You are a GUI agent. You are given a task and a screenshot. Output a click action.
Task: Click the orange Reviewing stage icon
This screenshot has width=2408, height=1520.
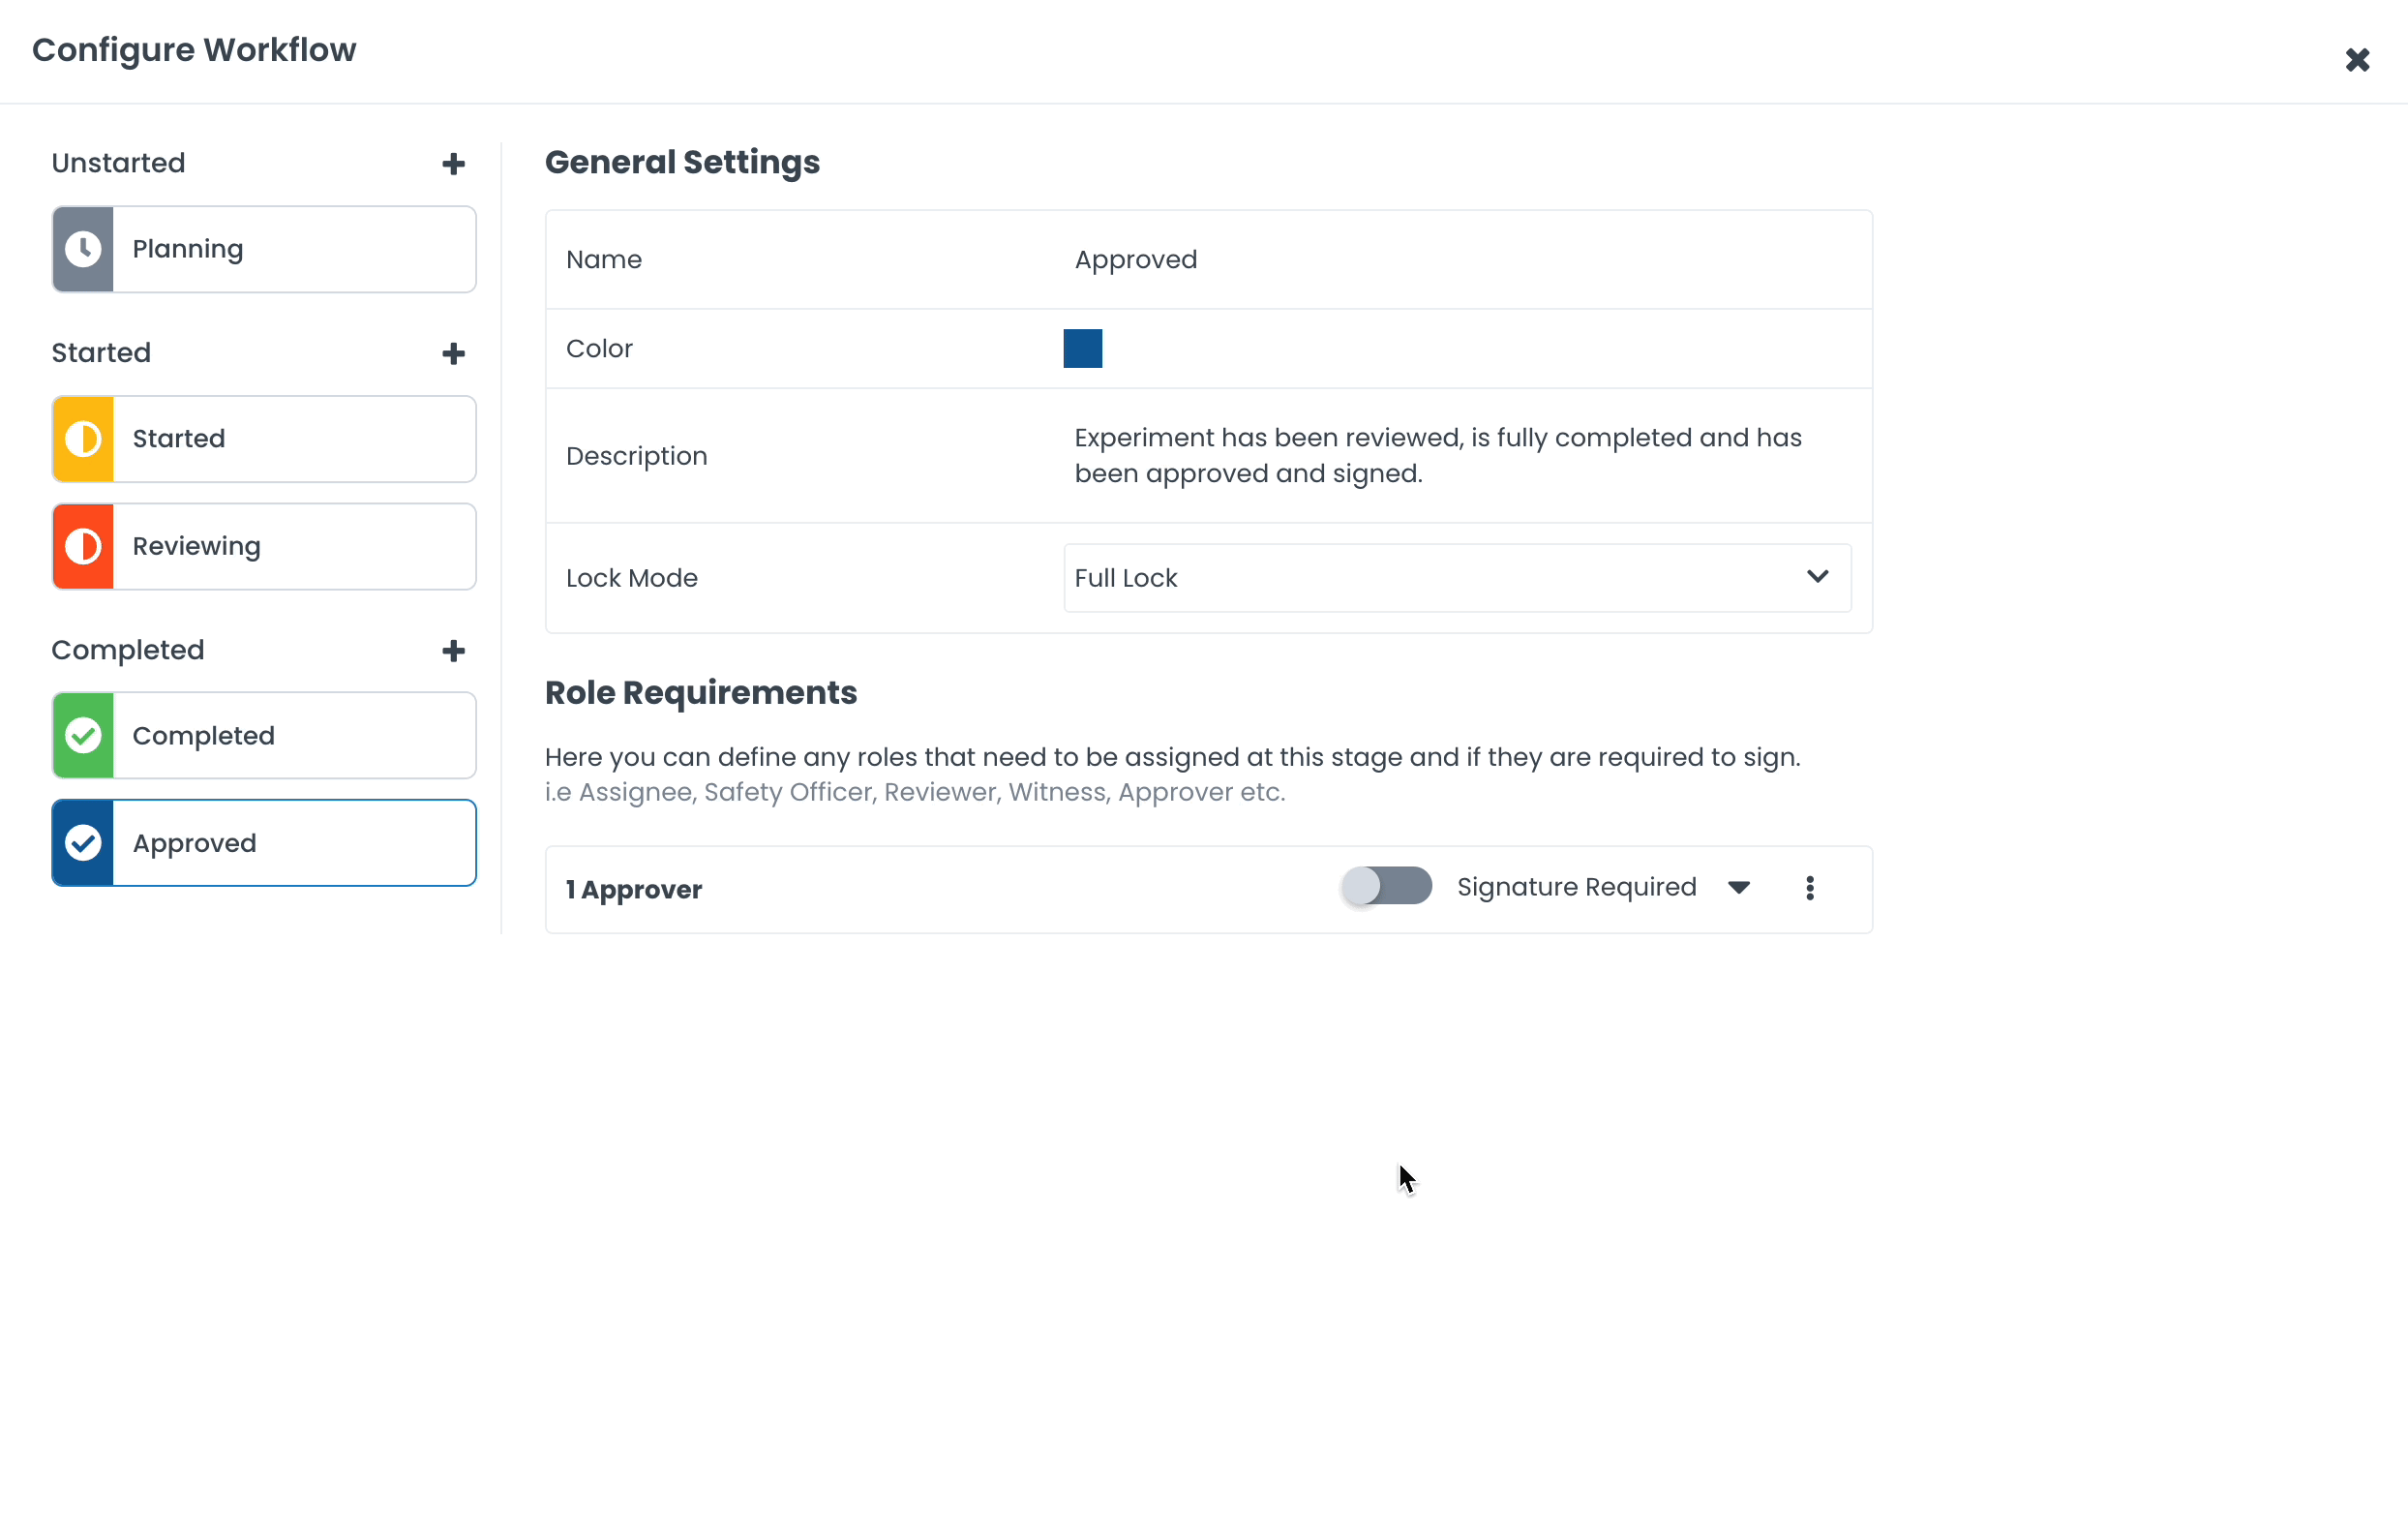pyautogui.click(x=83, y=546)
